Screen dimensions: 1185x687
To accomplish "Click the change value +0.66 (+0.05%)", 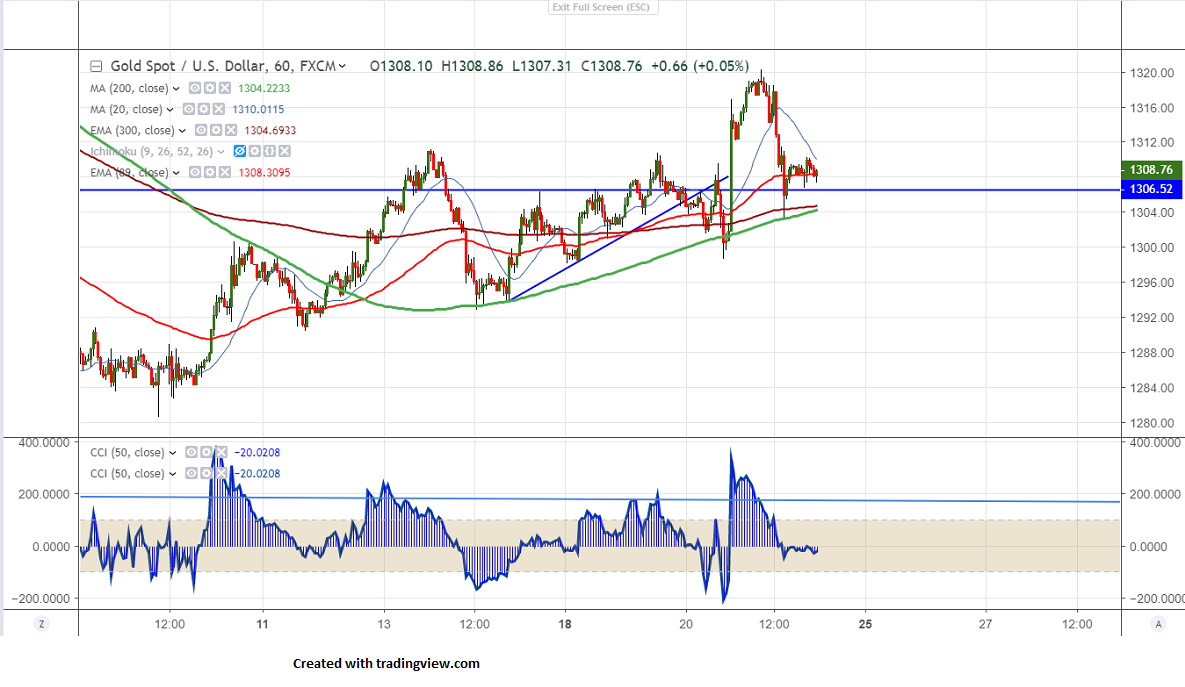I will (x=700, y=66).
